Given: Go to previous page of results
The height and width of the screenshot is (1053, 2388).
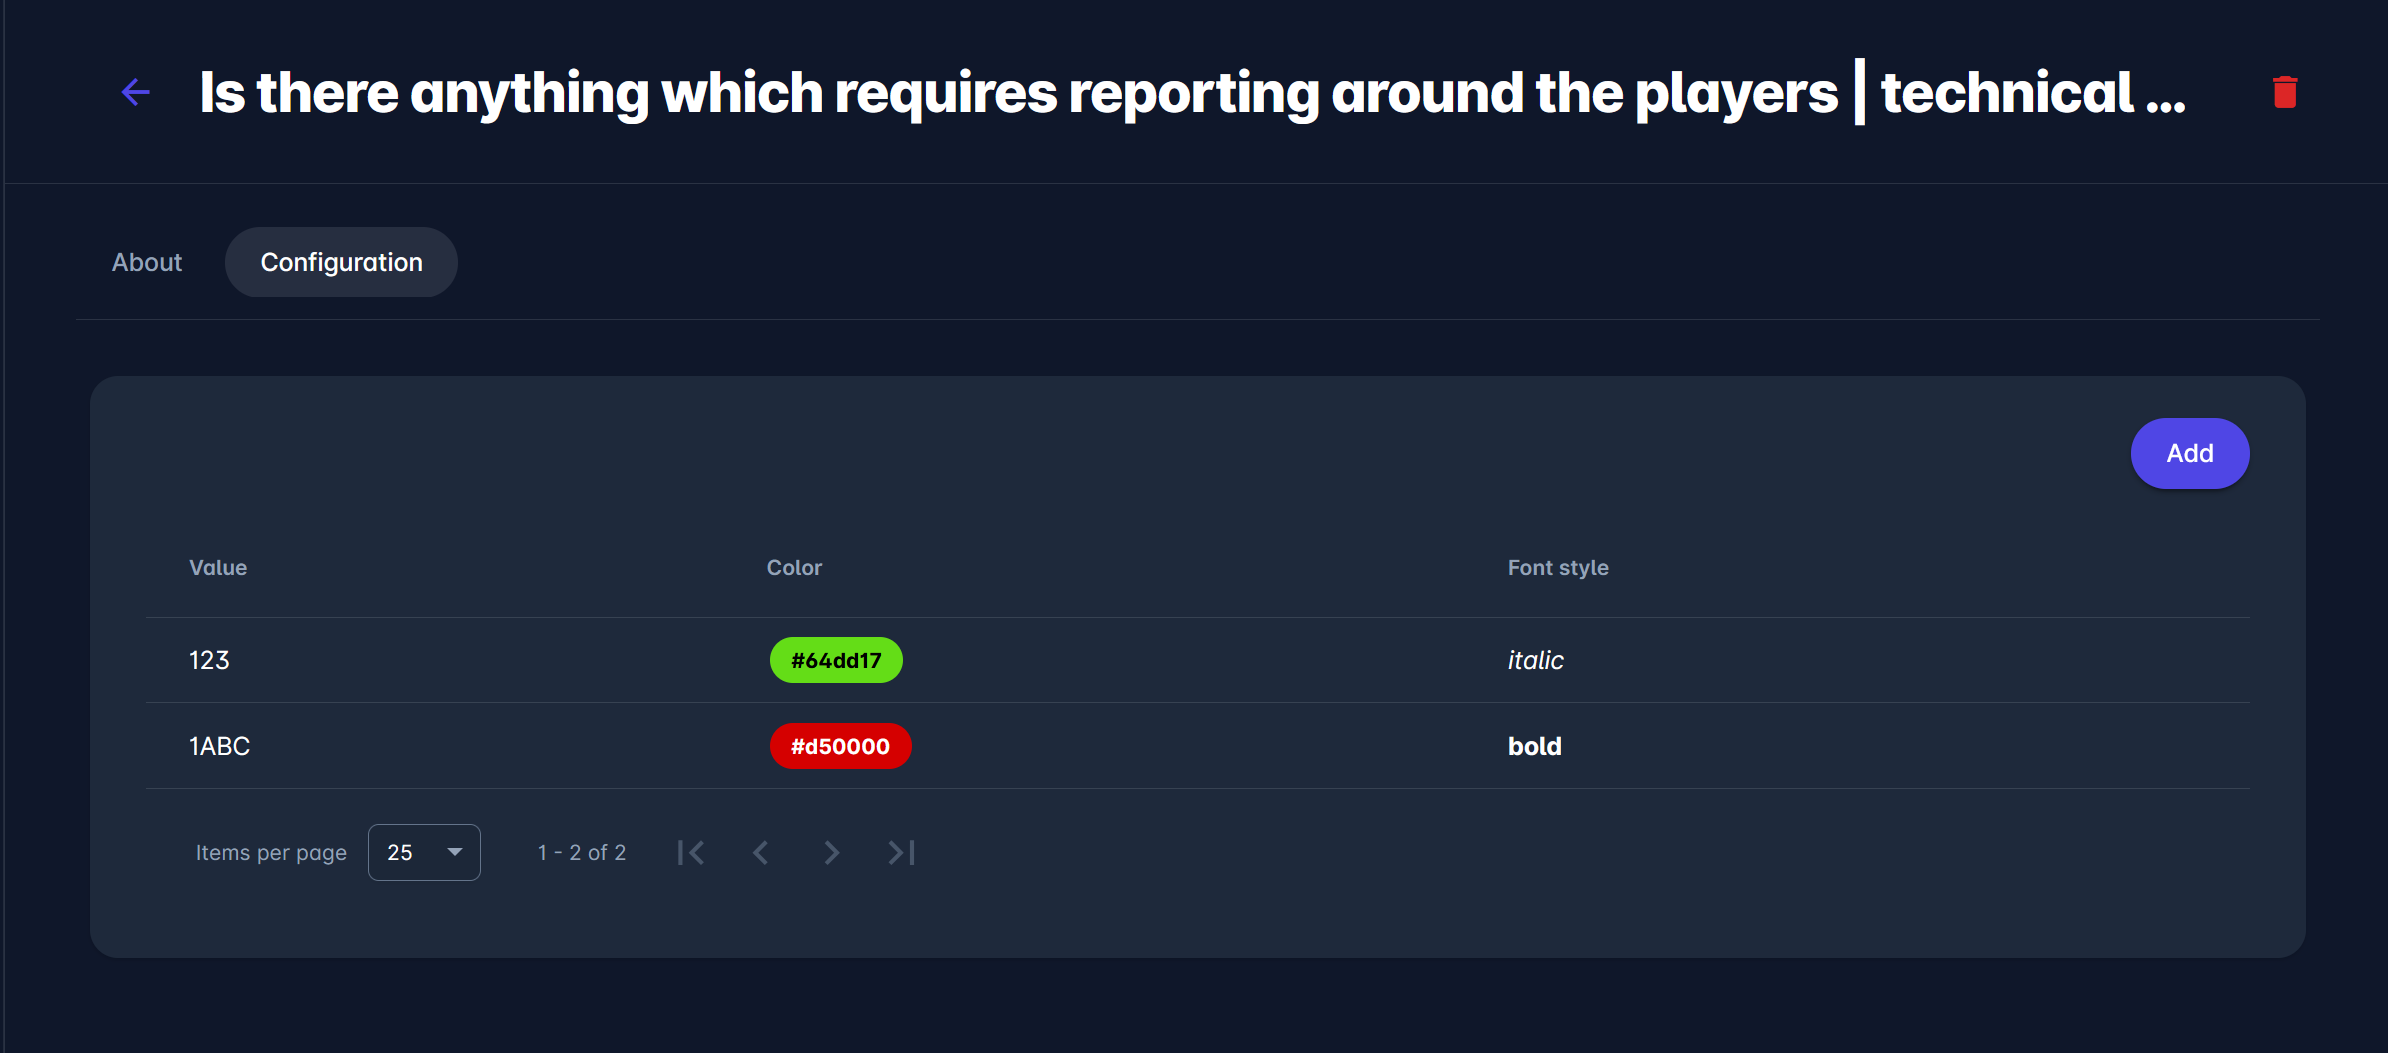Looking at the screenshot, I should 761,852.
